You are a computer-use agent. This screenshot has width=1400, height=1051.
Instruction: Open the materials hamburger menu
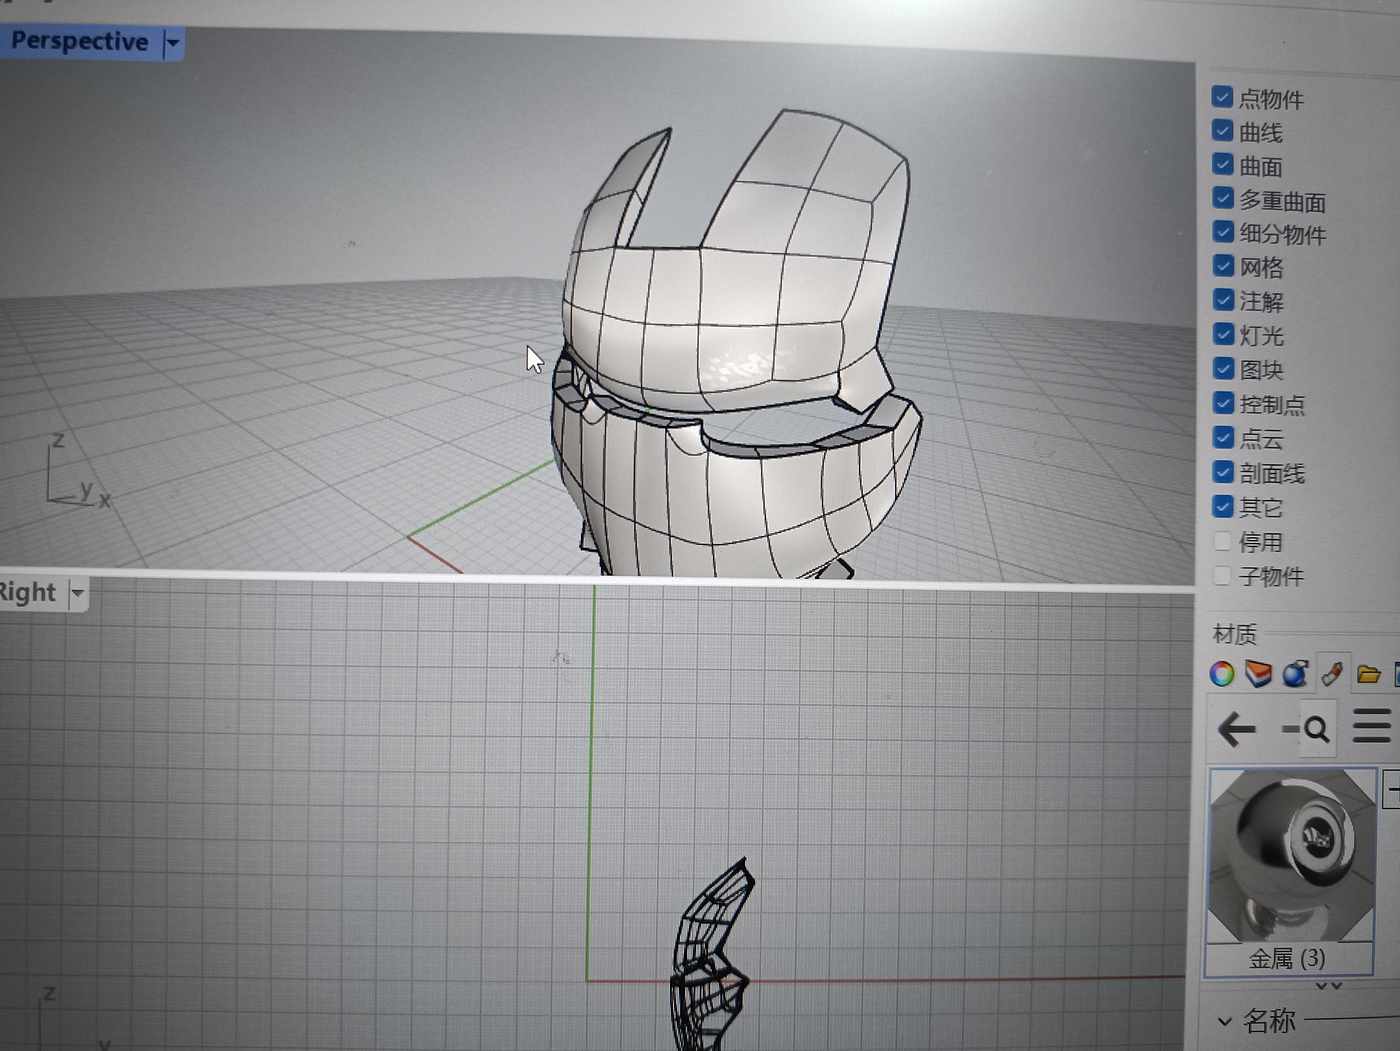(x=1371, y=726)
